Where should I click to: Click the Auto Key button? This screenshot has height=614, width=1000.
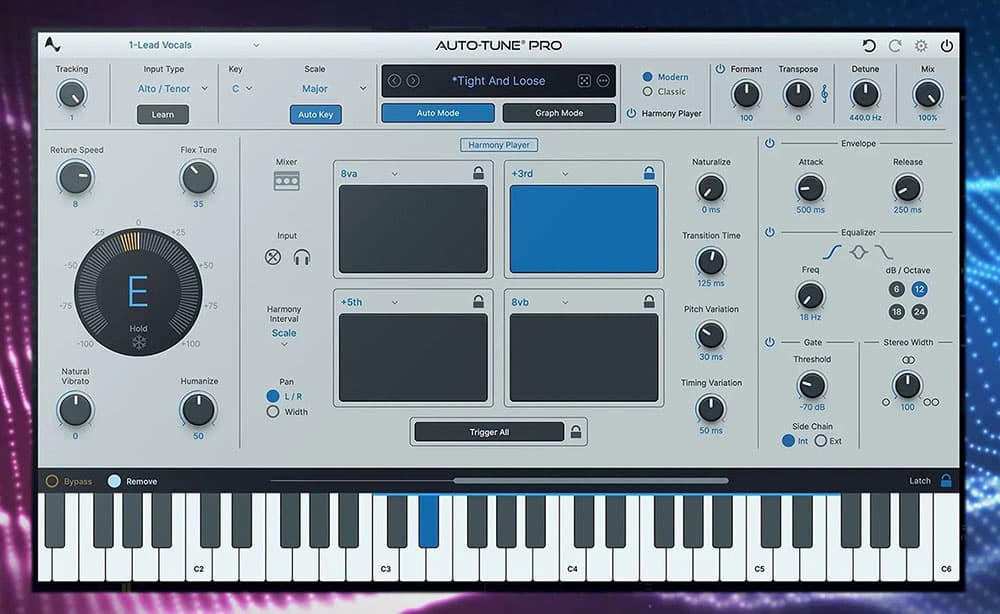pos(316,114)
